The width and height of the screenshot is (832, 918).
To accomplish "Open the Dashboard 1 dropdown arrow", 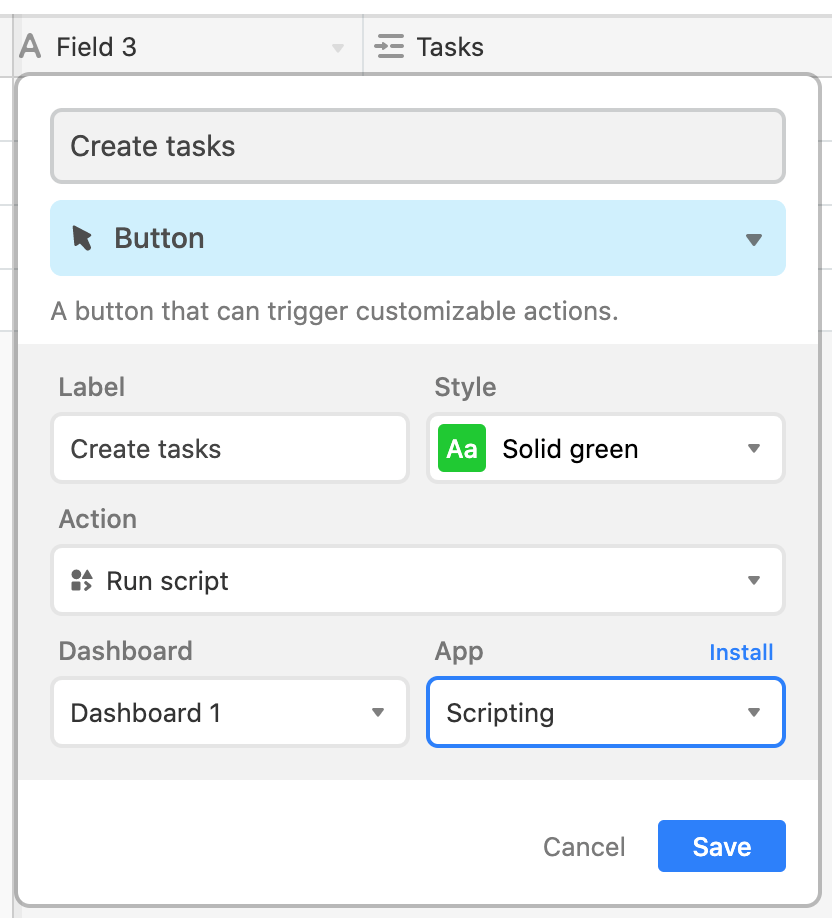I will [378, 713].
